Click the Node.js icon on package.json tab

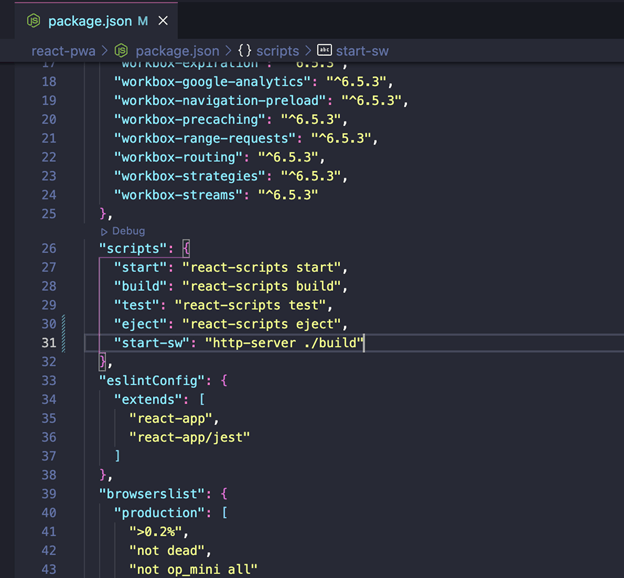[x=33, y=20]
